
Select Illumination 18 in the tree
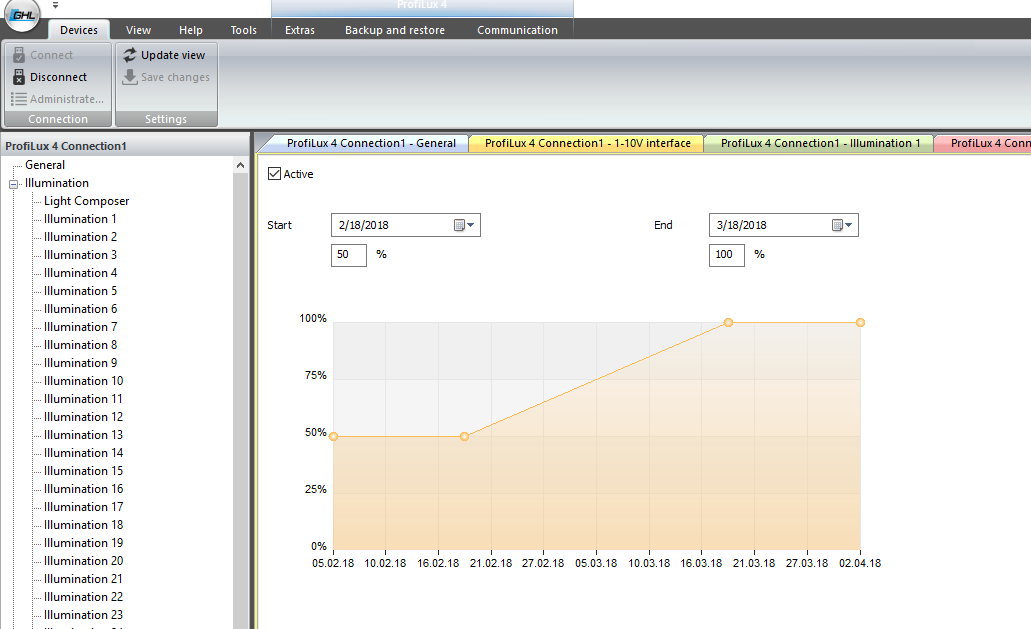tap(84, 525)
